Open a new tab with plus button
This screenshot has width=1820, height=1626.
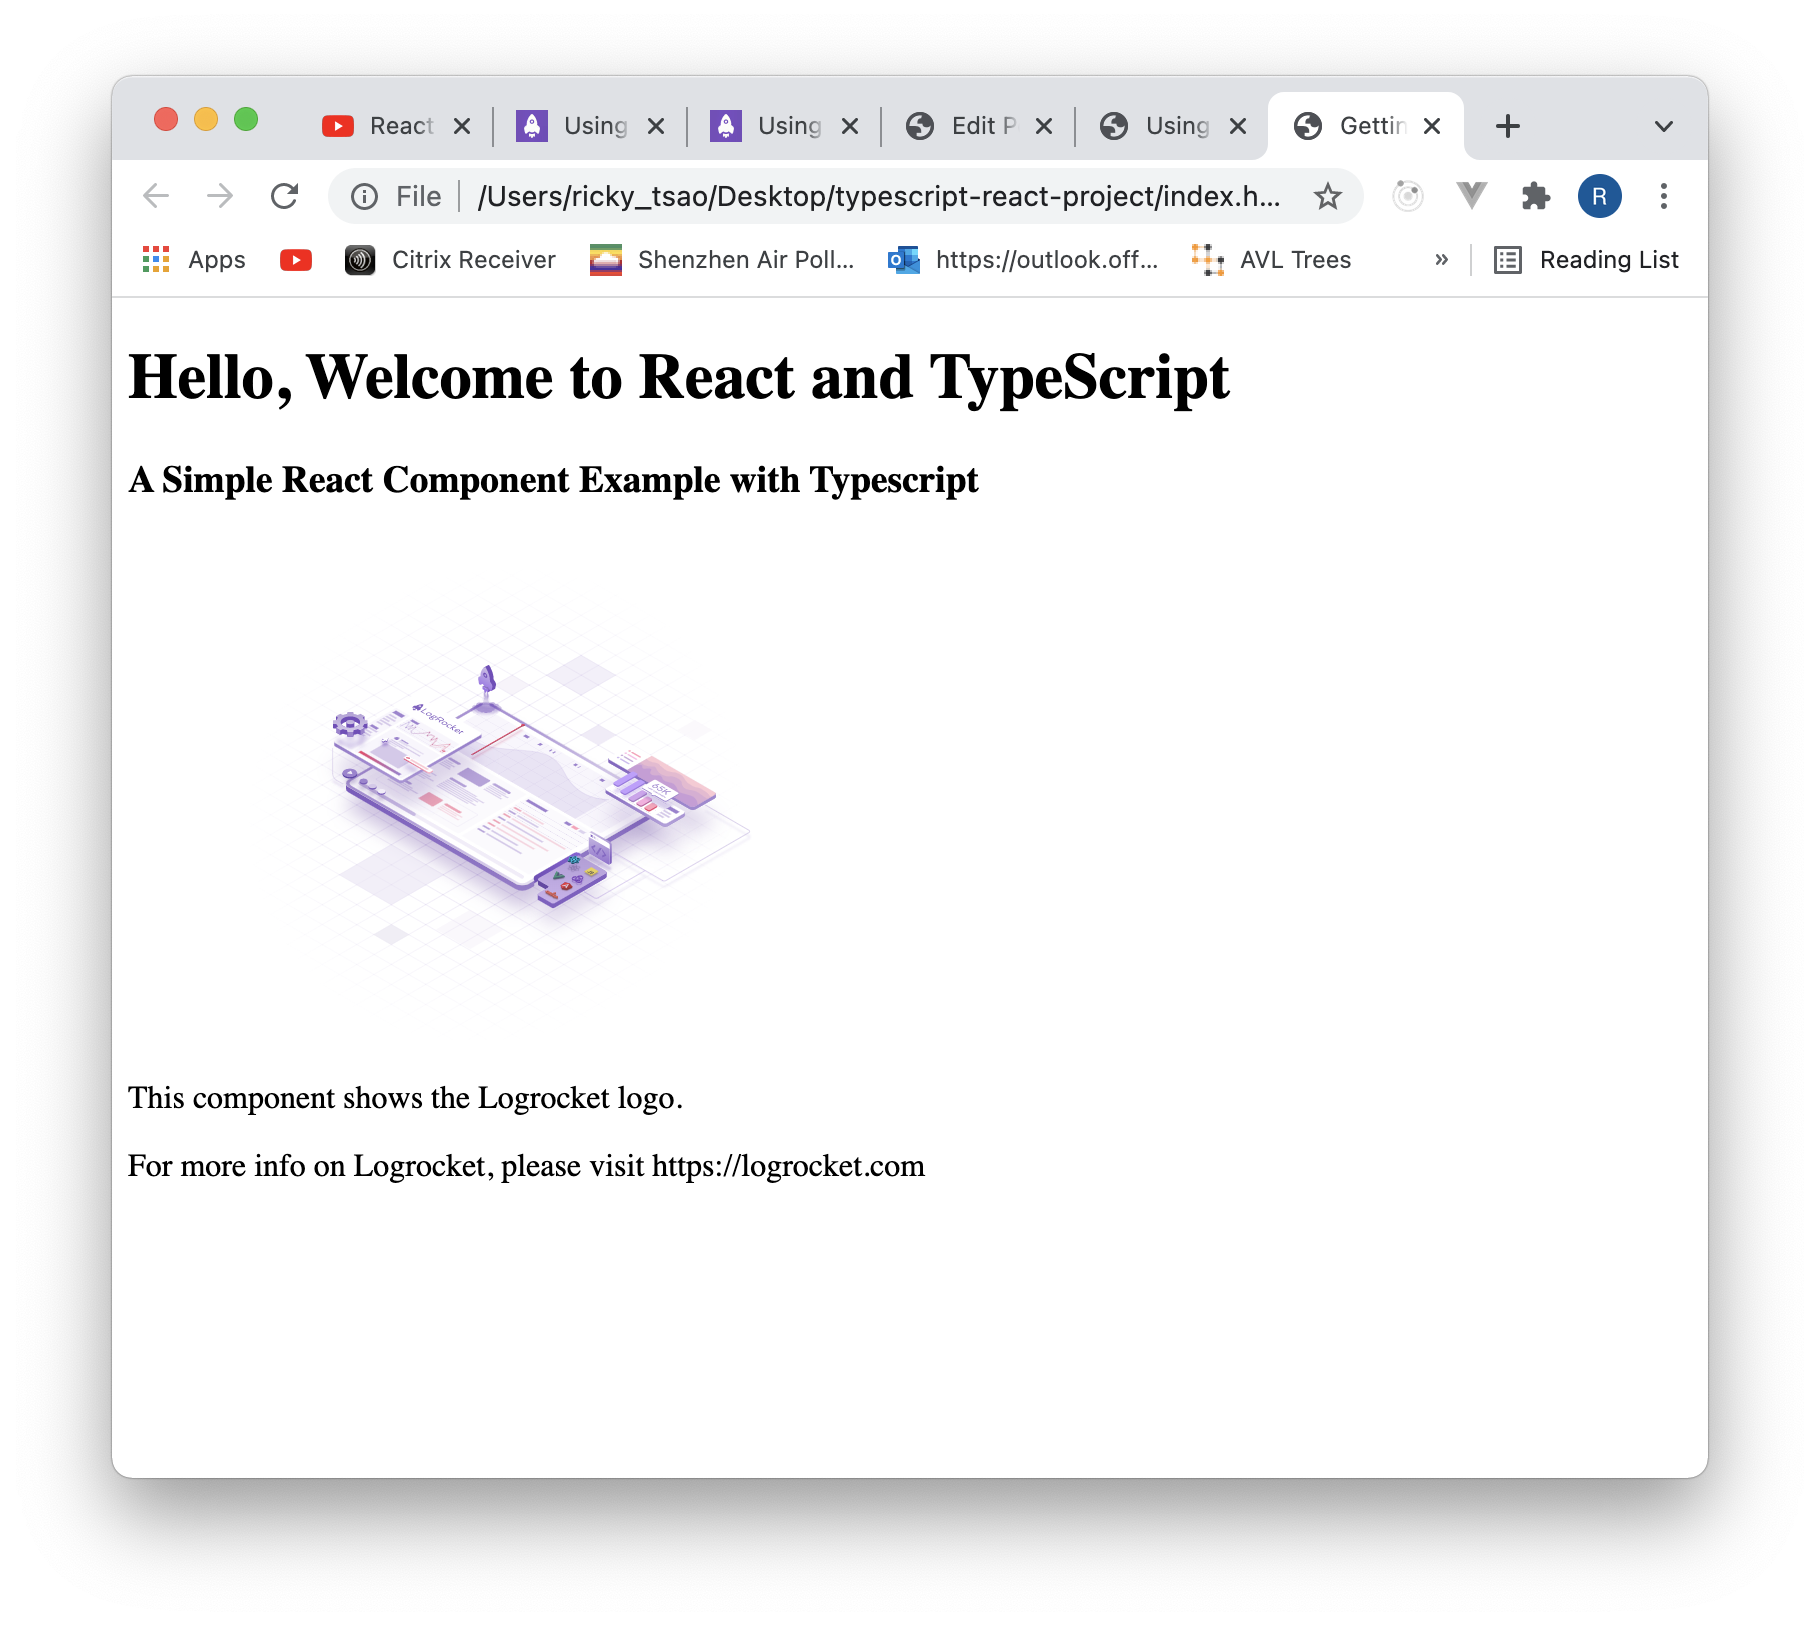[x=1507, y=126]
